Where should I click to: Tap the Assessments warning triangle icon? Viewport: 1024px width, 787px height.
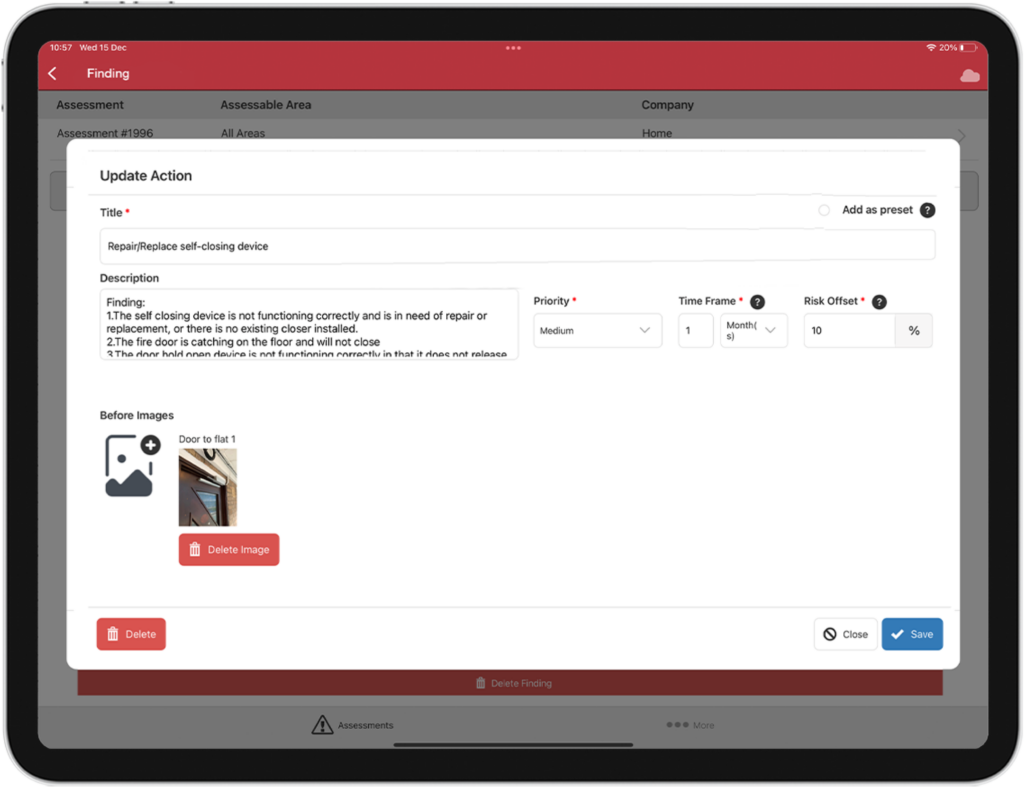point(322,724)
